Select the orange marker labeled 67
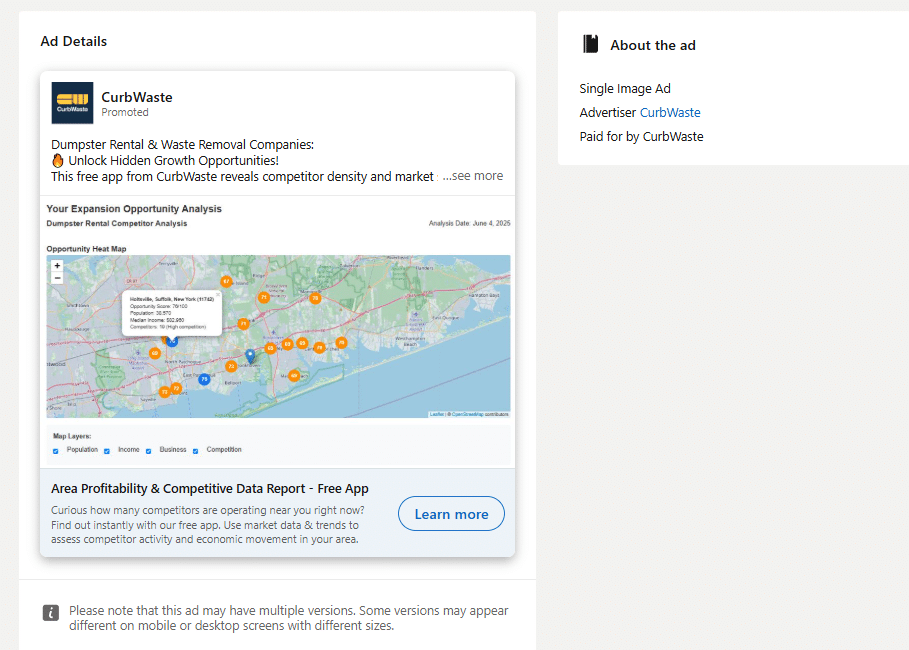 coord(226,281)
